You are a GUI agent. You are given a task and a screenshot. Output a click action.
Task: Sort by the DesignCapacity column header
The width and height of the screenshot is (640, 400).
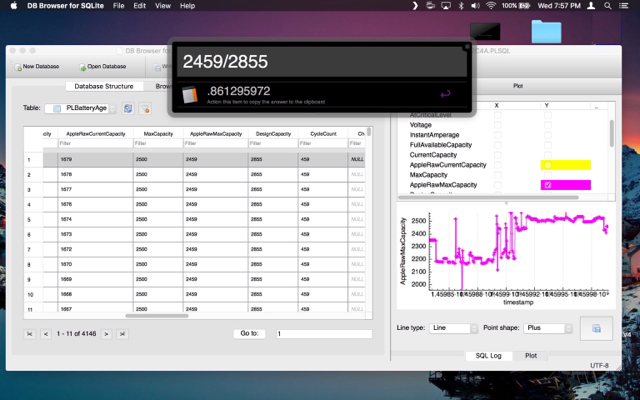[273, 134]
